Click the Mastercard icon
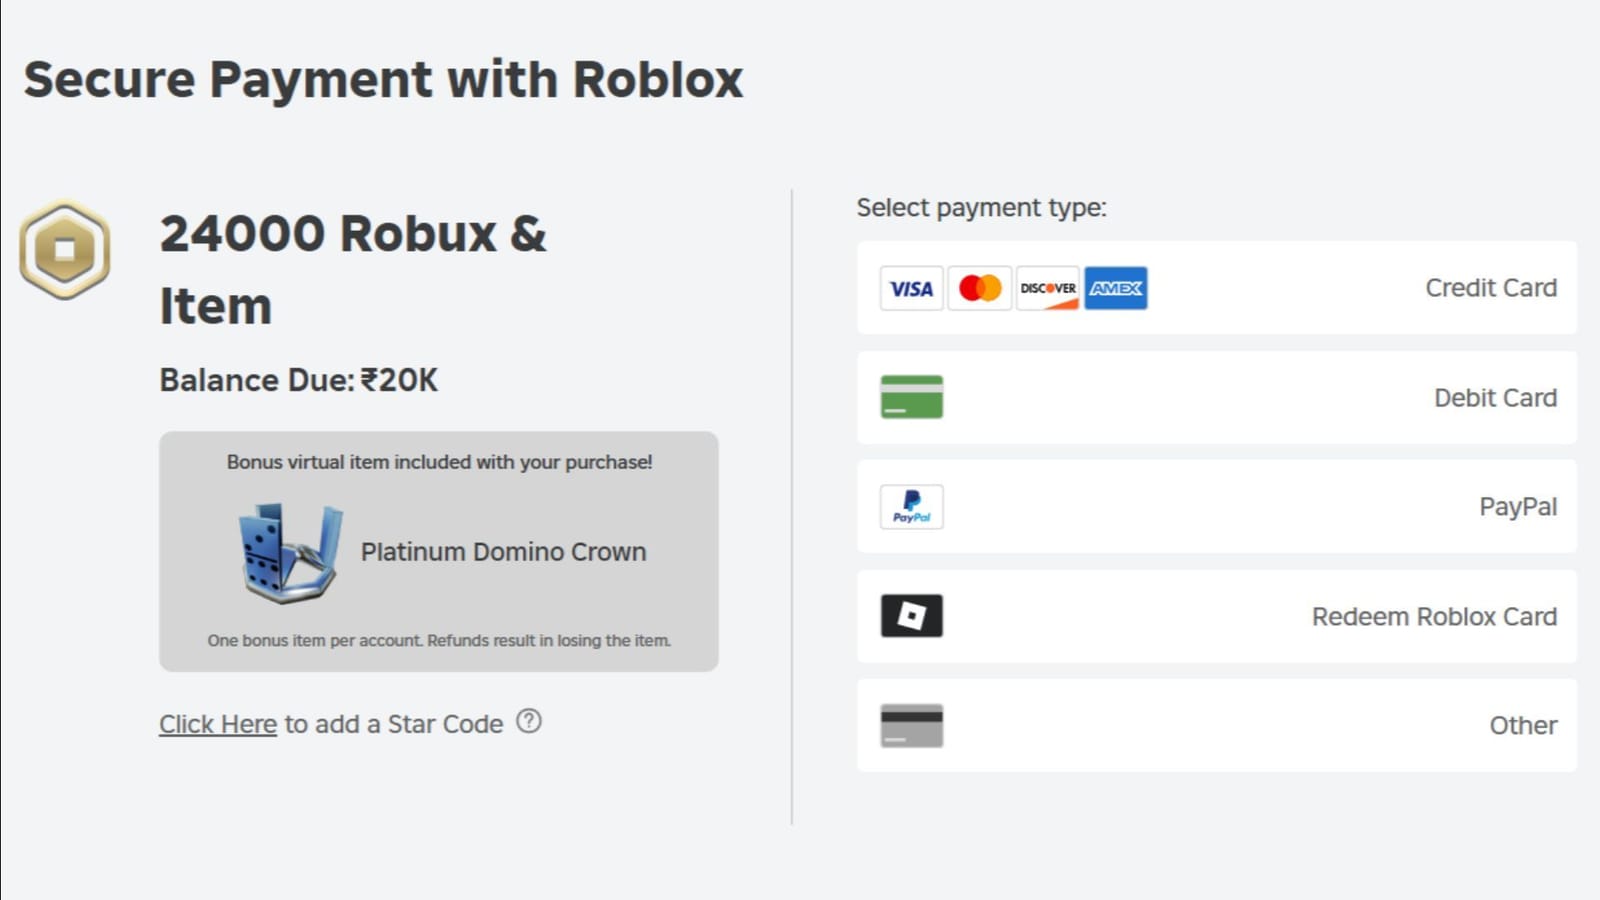Image resolution: width=1600 pixels, height=900 pixels. (x=979, y=288)
